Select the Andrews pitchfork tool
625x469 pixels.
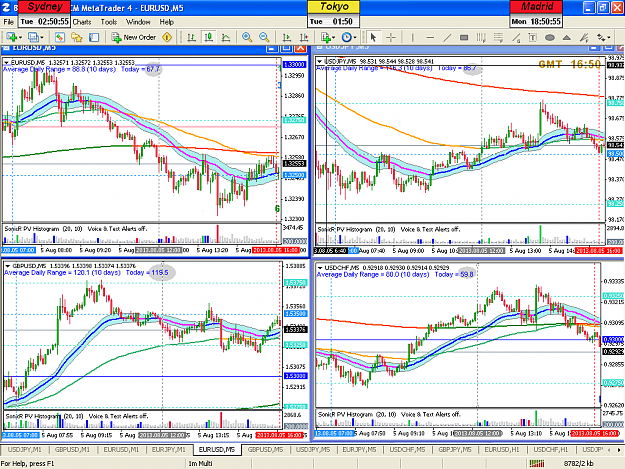click(x=584, y=37)
